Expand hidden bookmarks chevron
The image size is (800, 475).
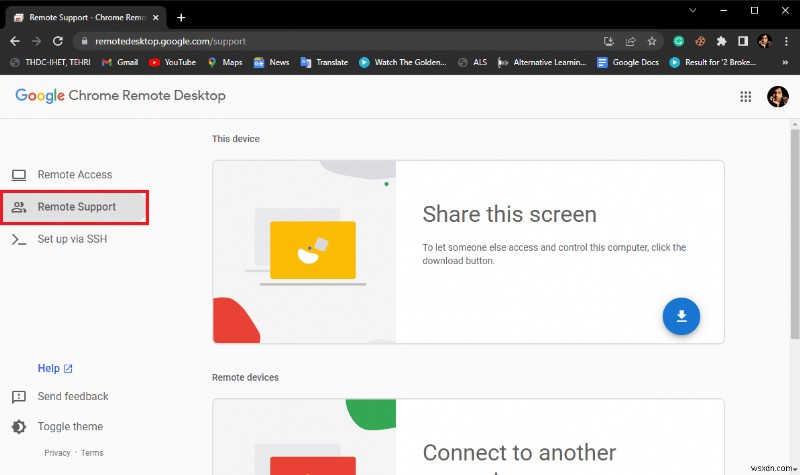pos(785,62)
